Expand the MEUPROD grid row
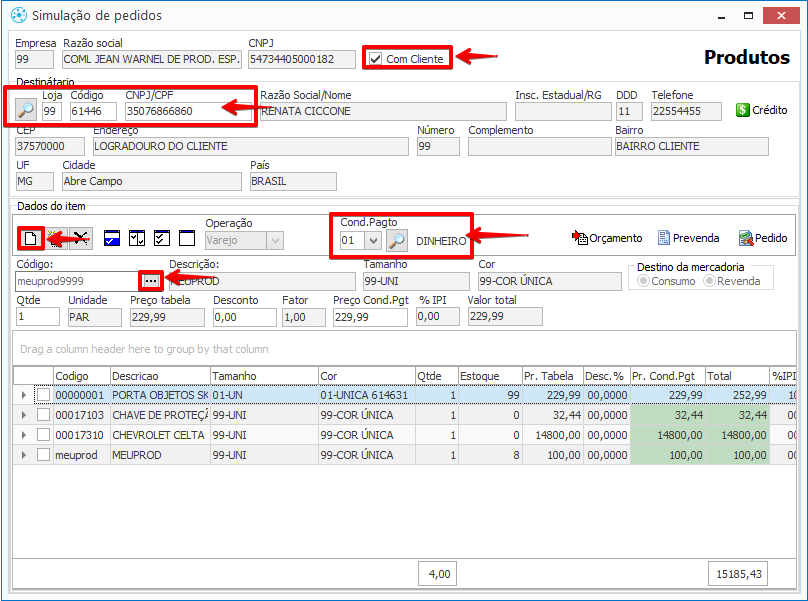The width and height of the screenshot is (808, 601). click(x=24, y=455)
